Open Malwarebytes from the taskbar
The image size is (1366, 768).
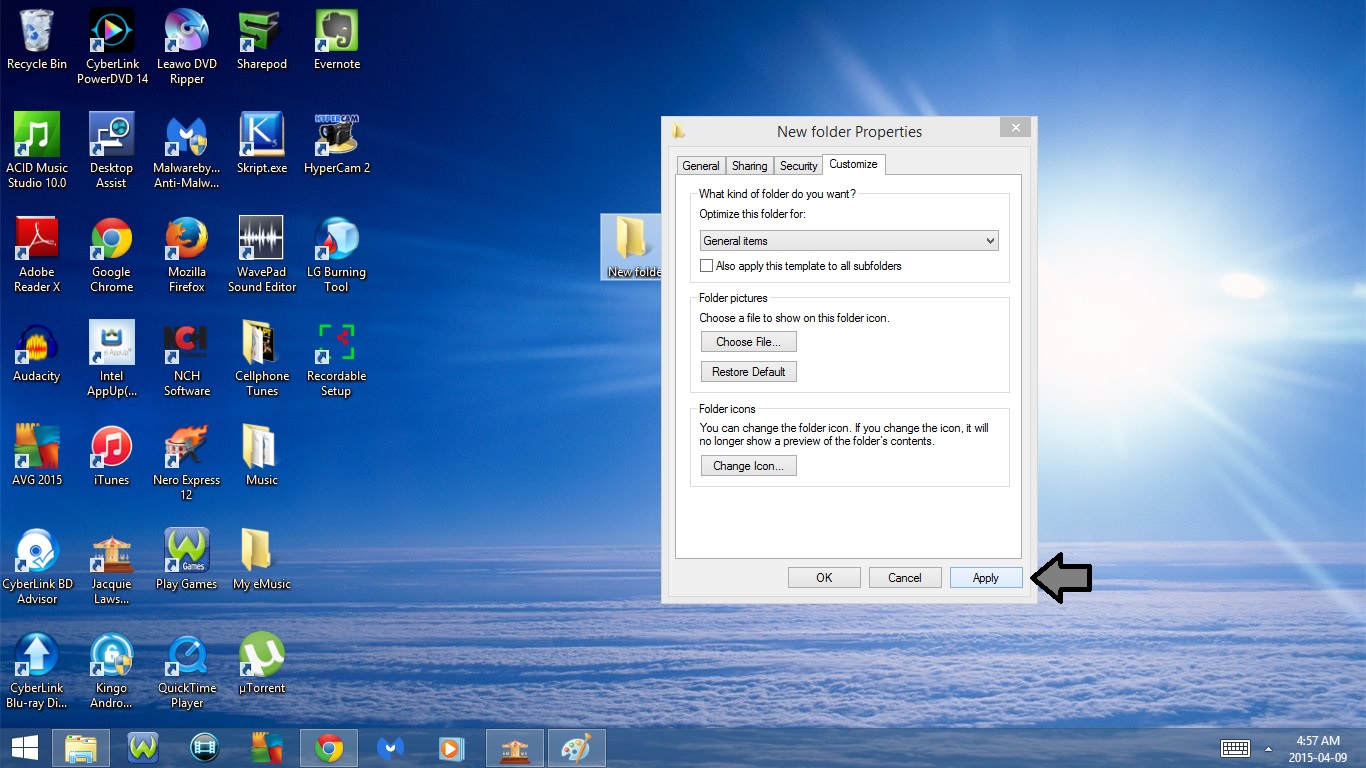coord(390,748)
